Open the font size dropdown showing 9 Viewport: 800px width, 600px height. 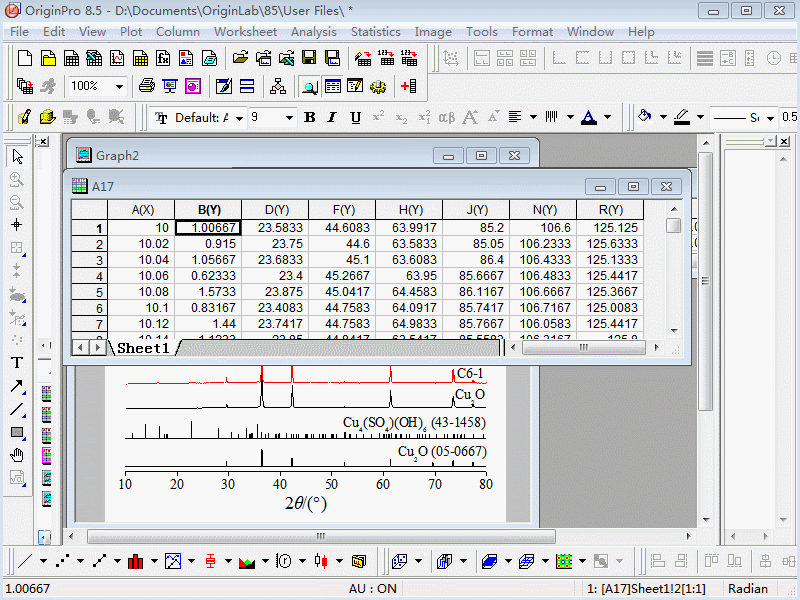[289, 118]
